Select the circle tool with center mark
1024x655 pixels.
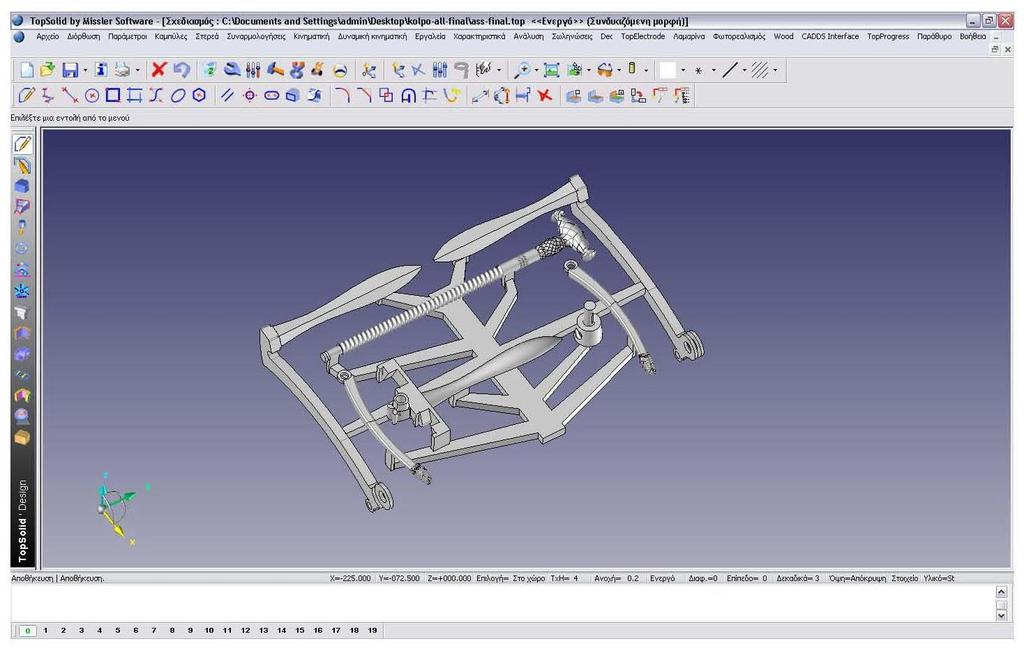92,95
